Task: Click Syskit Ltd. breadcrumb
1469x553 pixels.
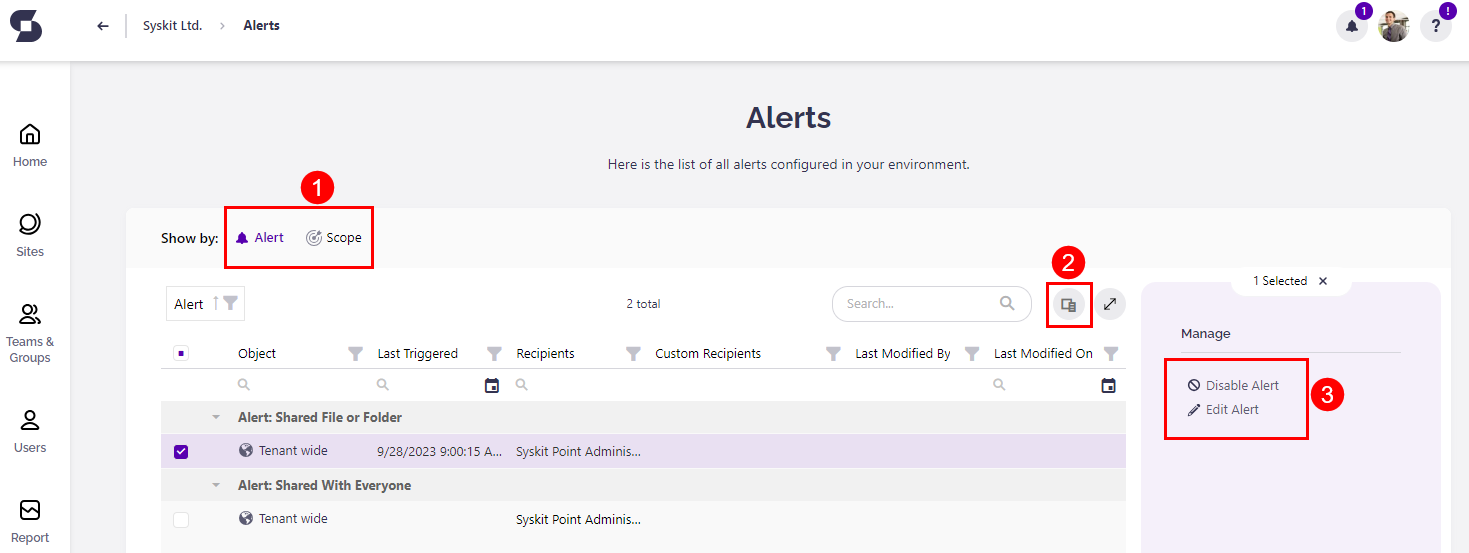Action: 173,26
